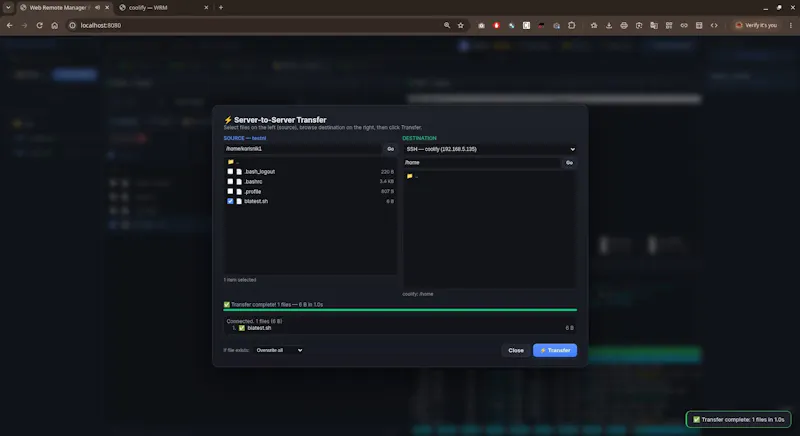Click the '1 item selected' status text
The image size is (800, 436).
click(x=240, y=279)
